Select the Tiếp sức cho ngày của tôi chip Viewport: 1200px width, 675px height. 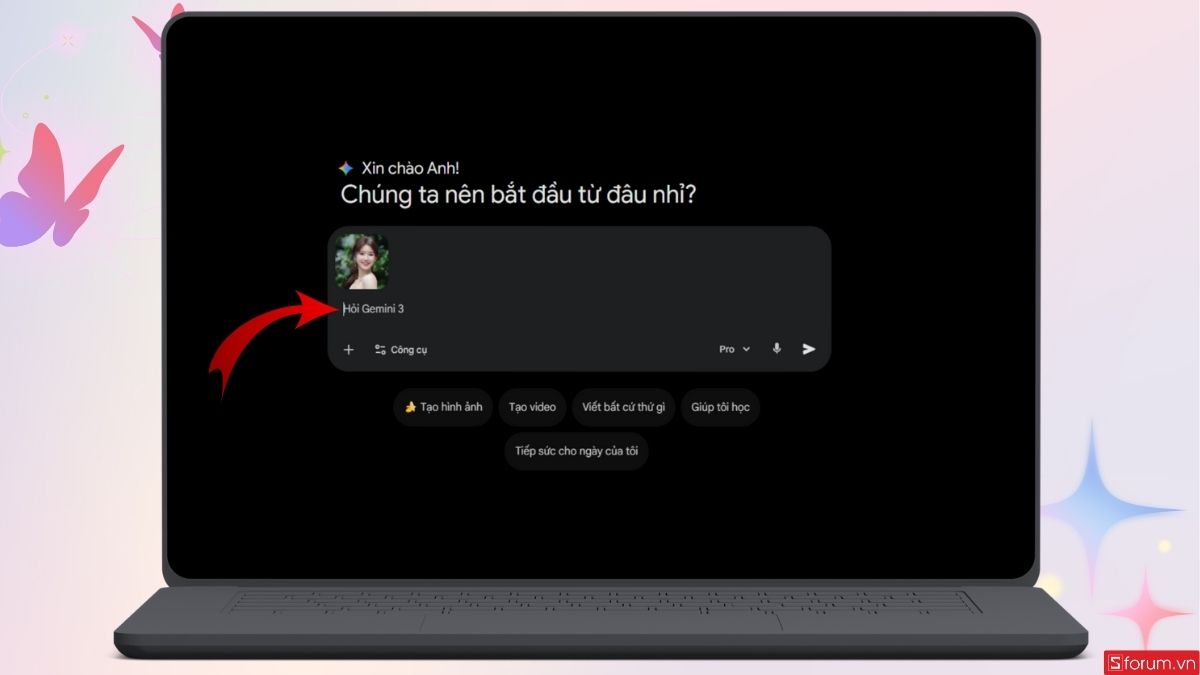pyautogui.click(x=576, y=452)
